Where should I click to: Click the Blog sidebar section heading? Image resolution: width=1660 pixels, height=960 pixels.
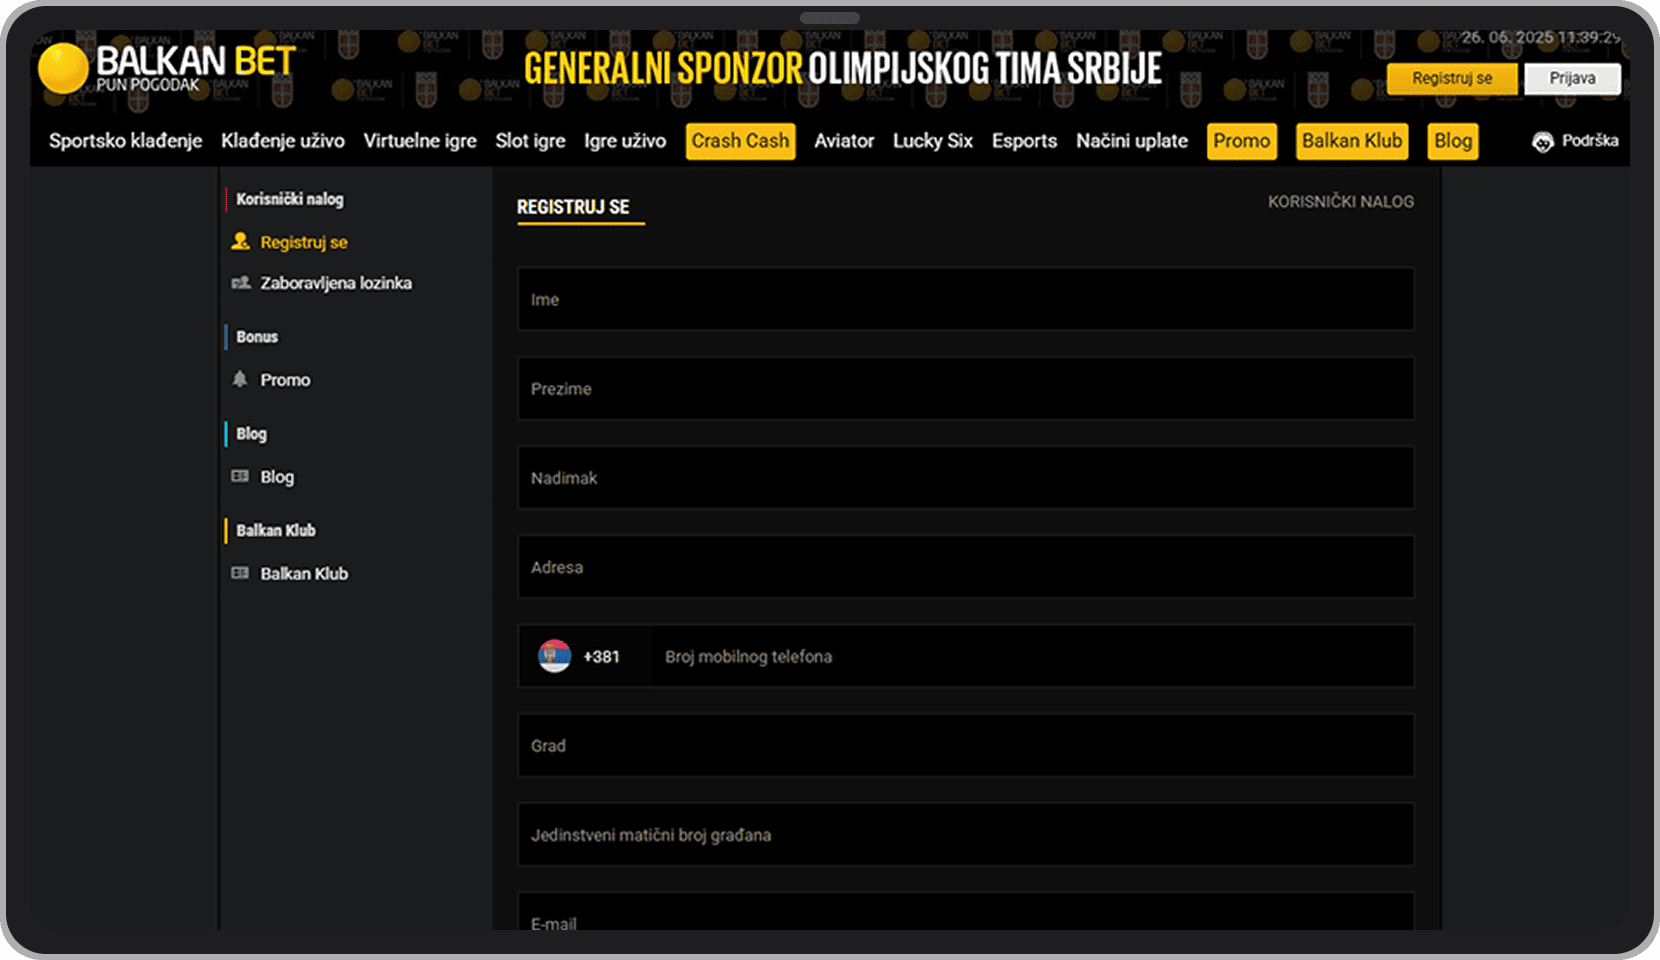point(251,434)
